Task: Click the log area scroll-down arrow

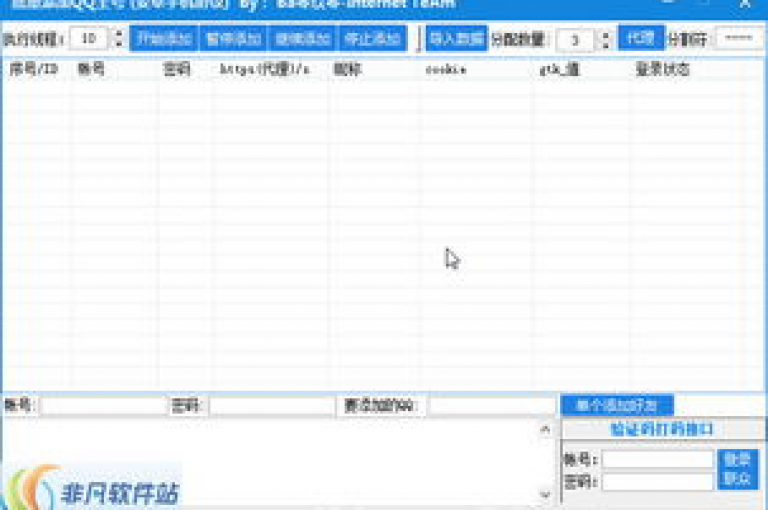Action: pyautogui.click(x=545, y=495)
